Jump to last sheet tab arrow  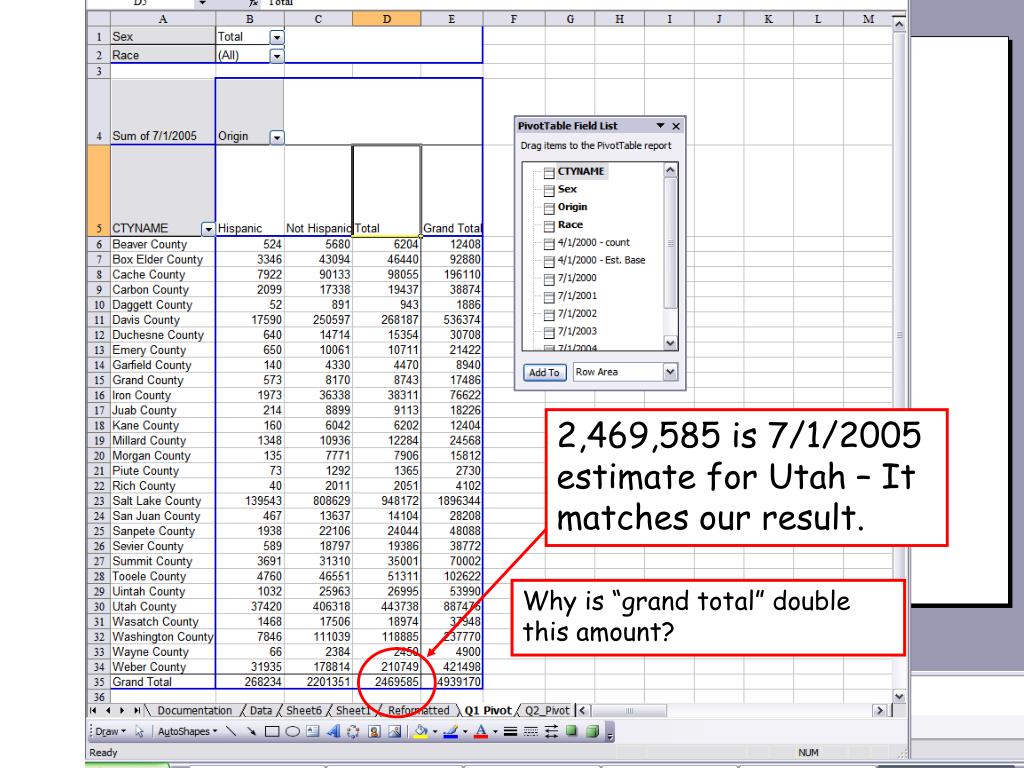136,710
